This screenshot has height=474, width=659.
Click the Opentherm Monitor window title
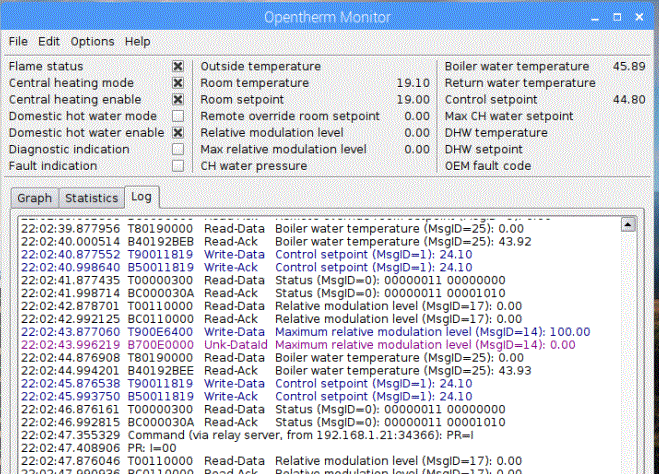[x=327, y=17]
